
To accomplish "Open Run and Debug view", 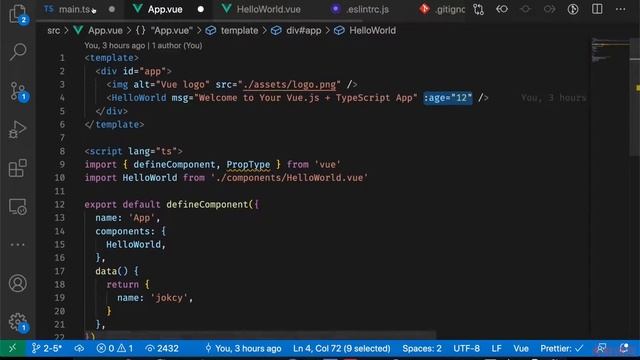I will coord(18,129).
